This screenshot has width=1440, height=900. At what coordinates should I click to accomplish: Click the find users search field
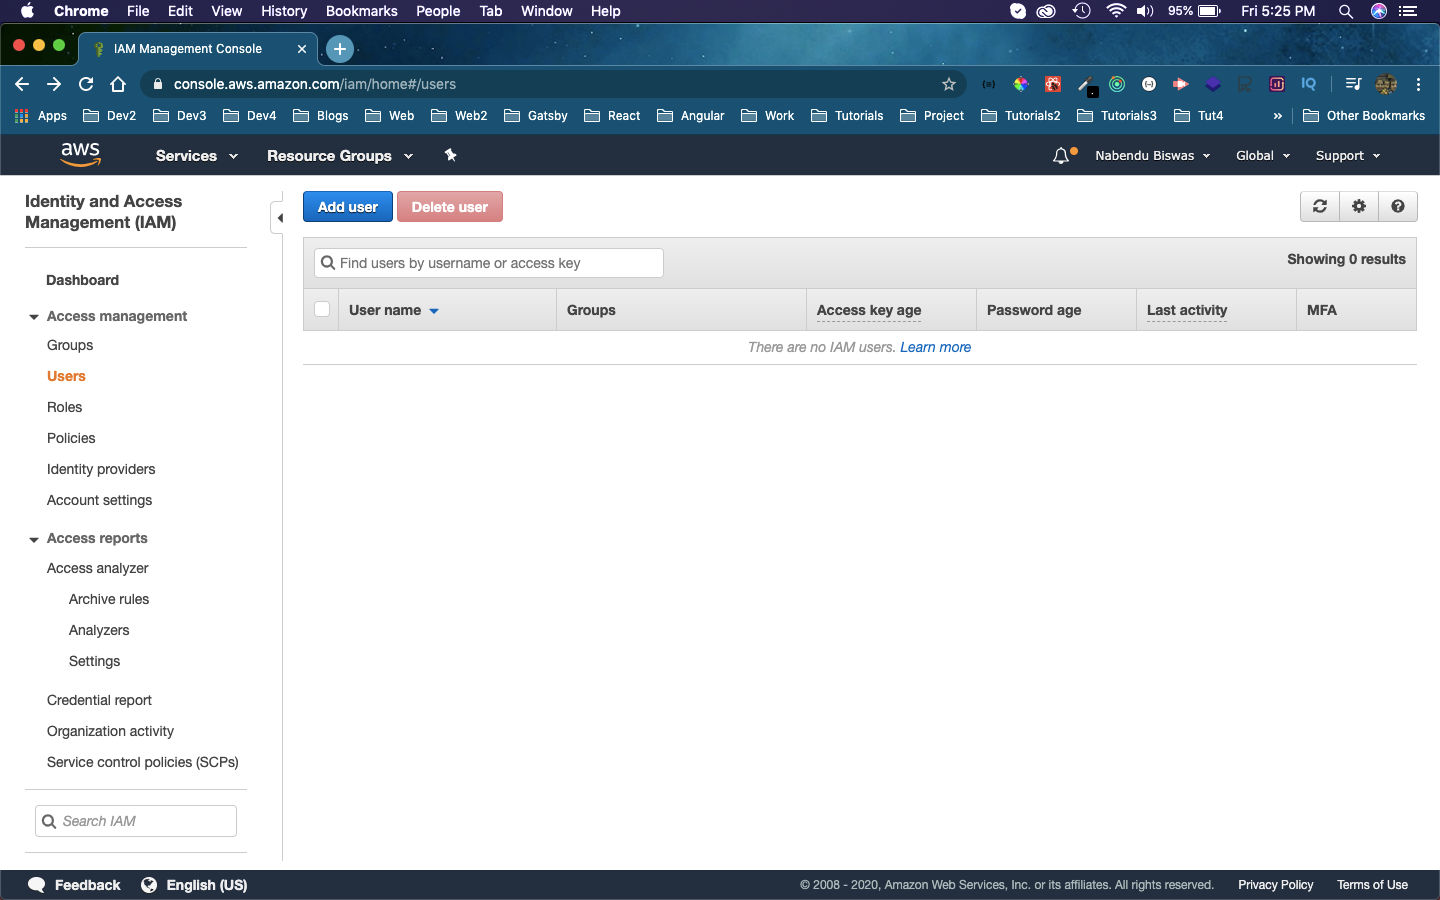click(x=489, y=263)
